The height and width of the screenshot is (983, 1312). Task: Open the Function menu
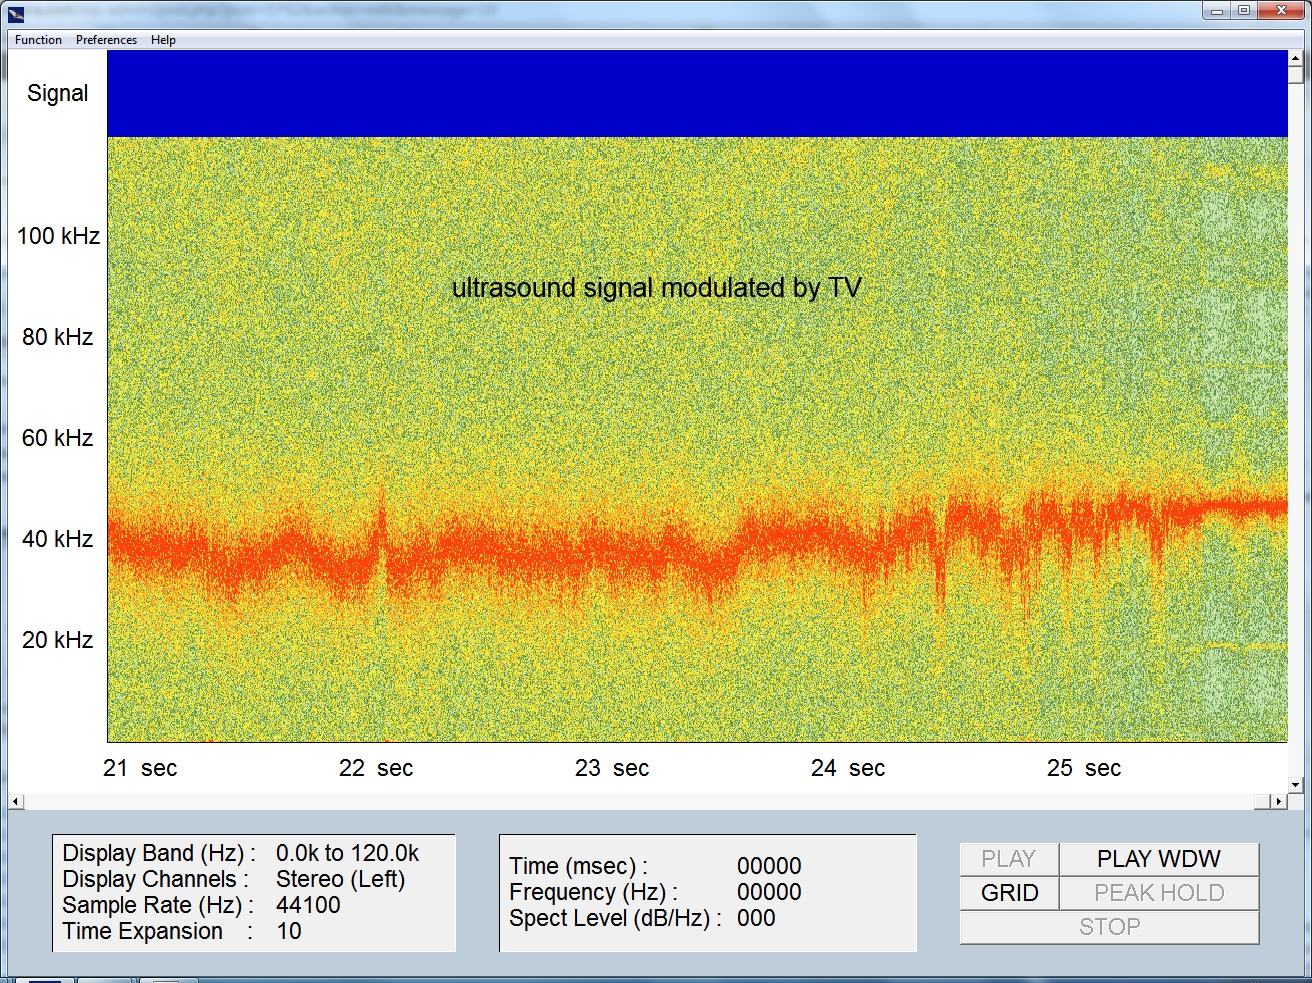pyautogui.click(x=38, y=40)
